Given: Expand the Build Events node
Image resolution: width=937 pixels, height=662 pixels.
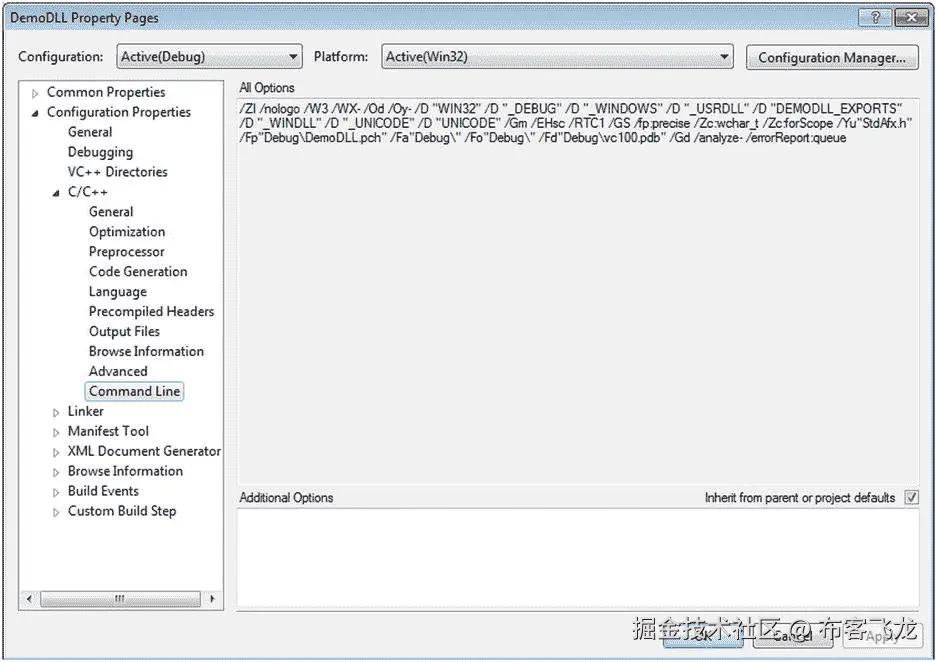Looking at the screenshot, I should pyautogui.click(x=56, y=491).
